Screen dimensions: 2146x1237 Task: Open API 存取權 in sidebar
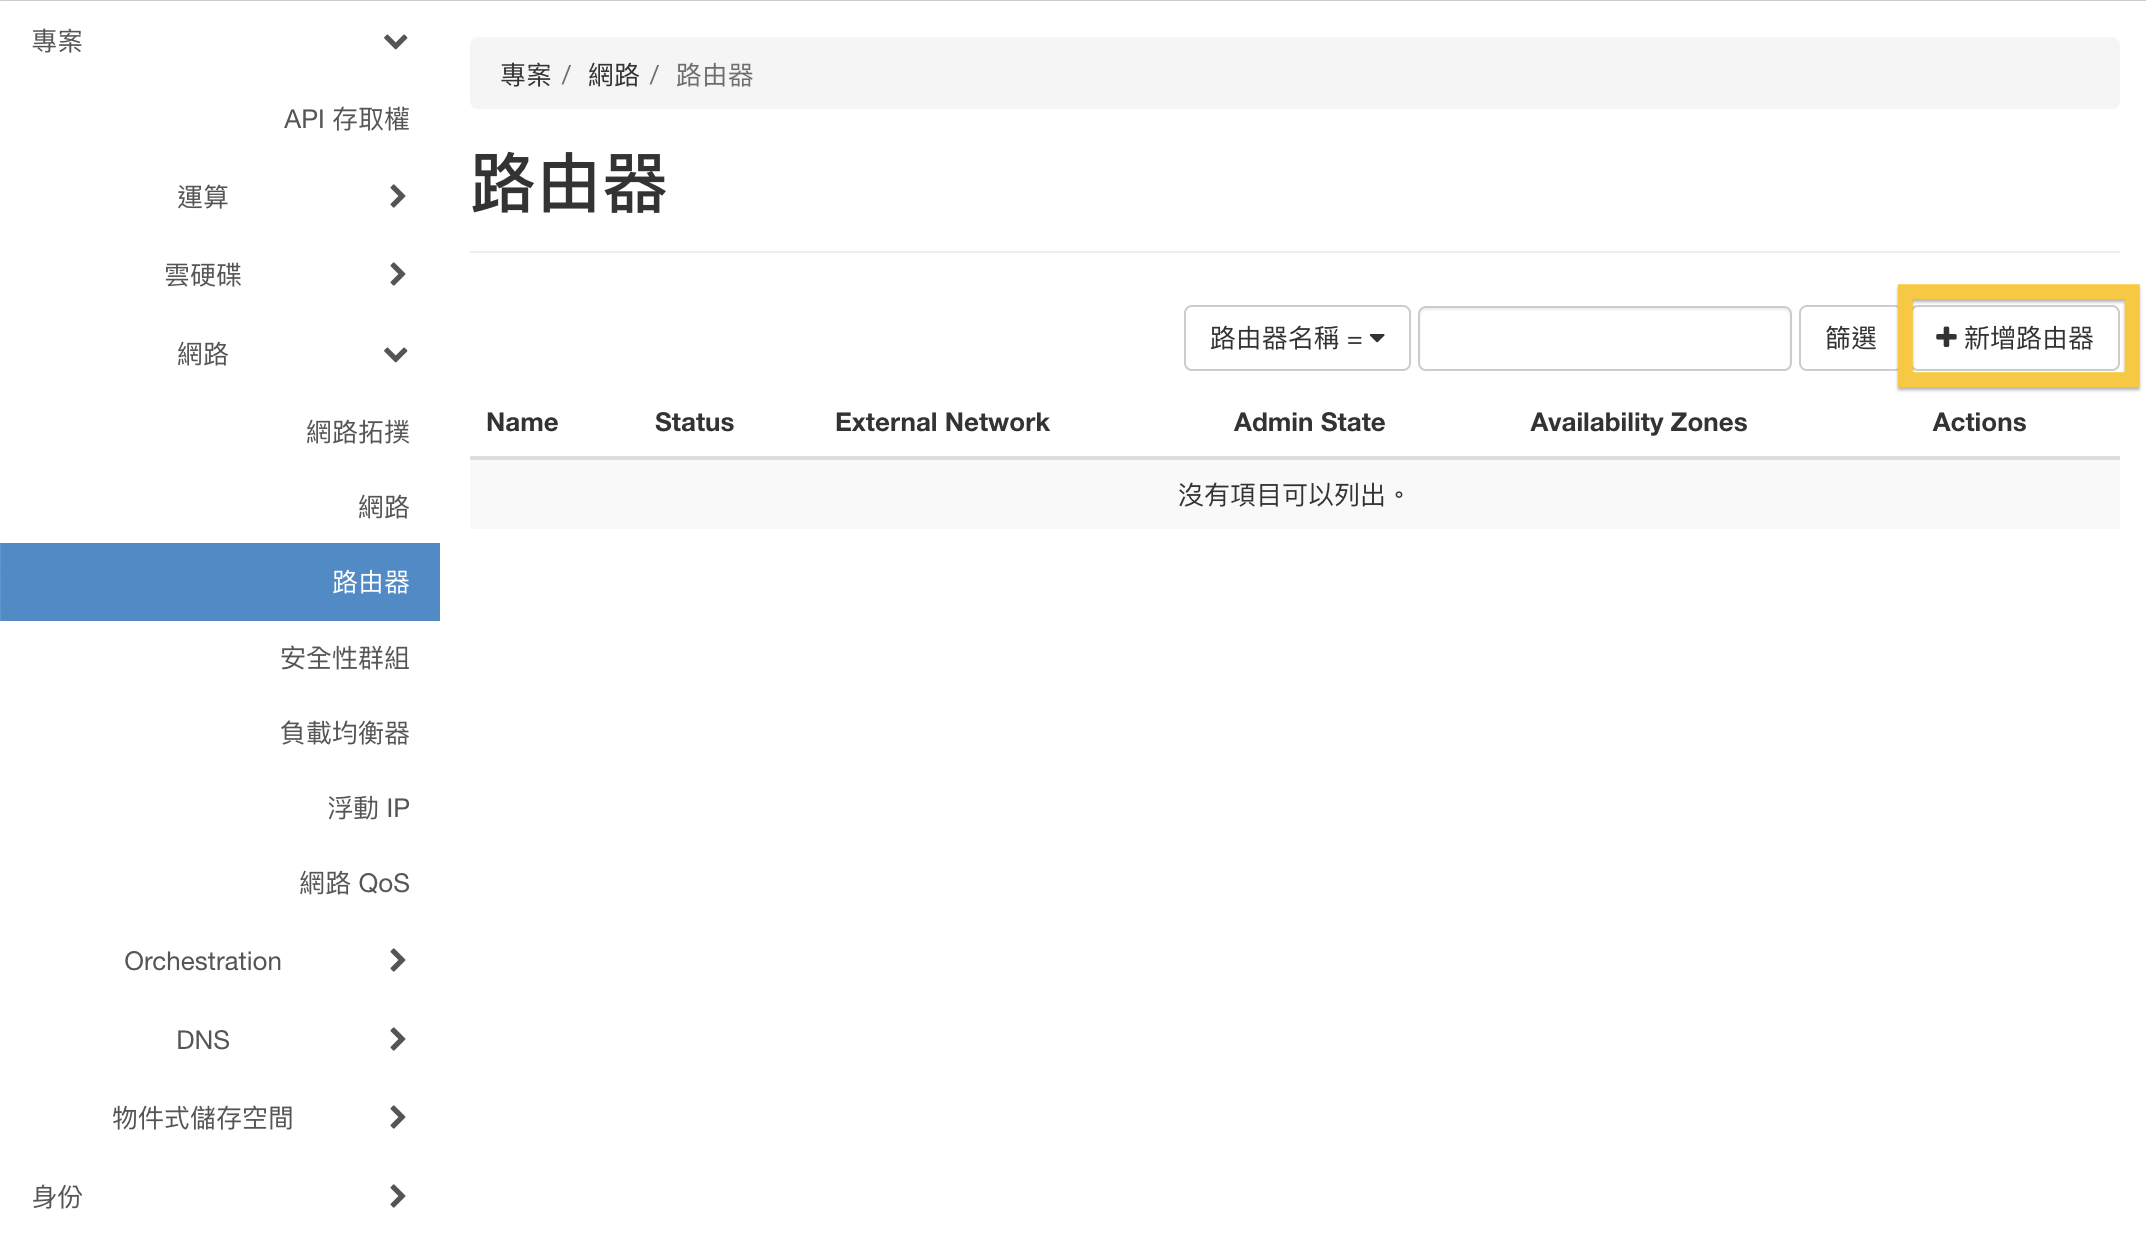346,119
